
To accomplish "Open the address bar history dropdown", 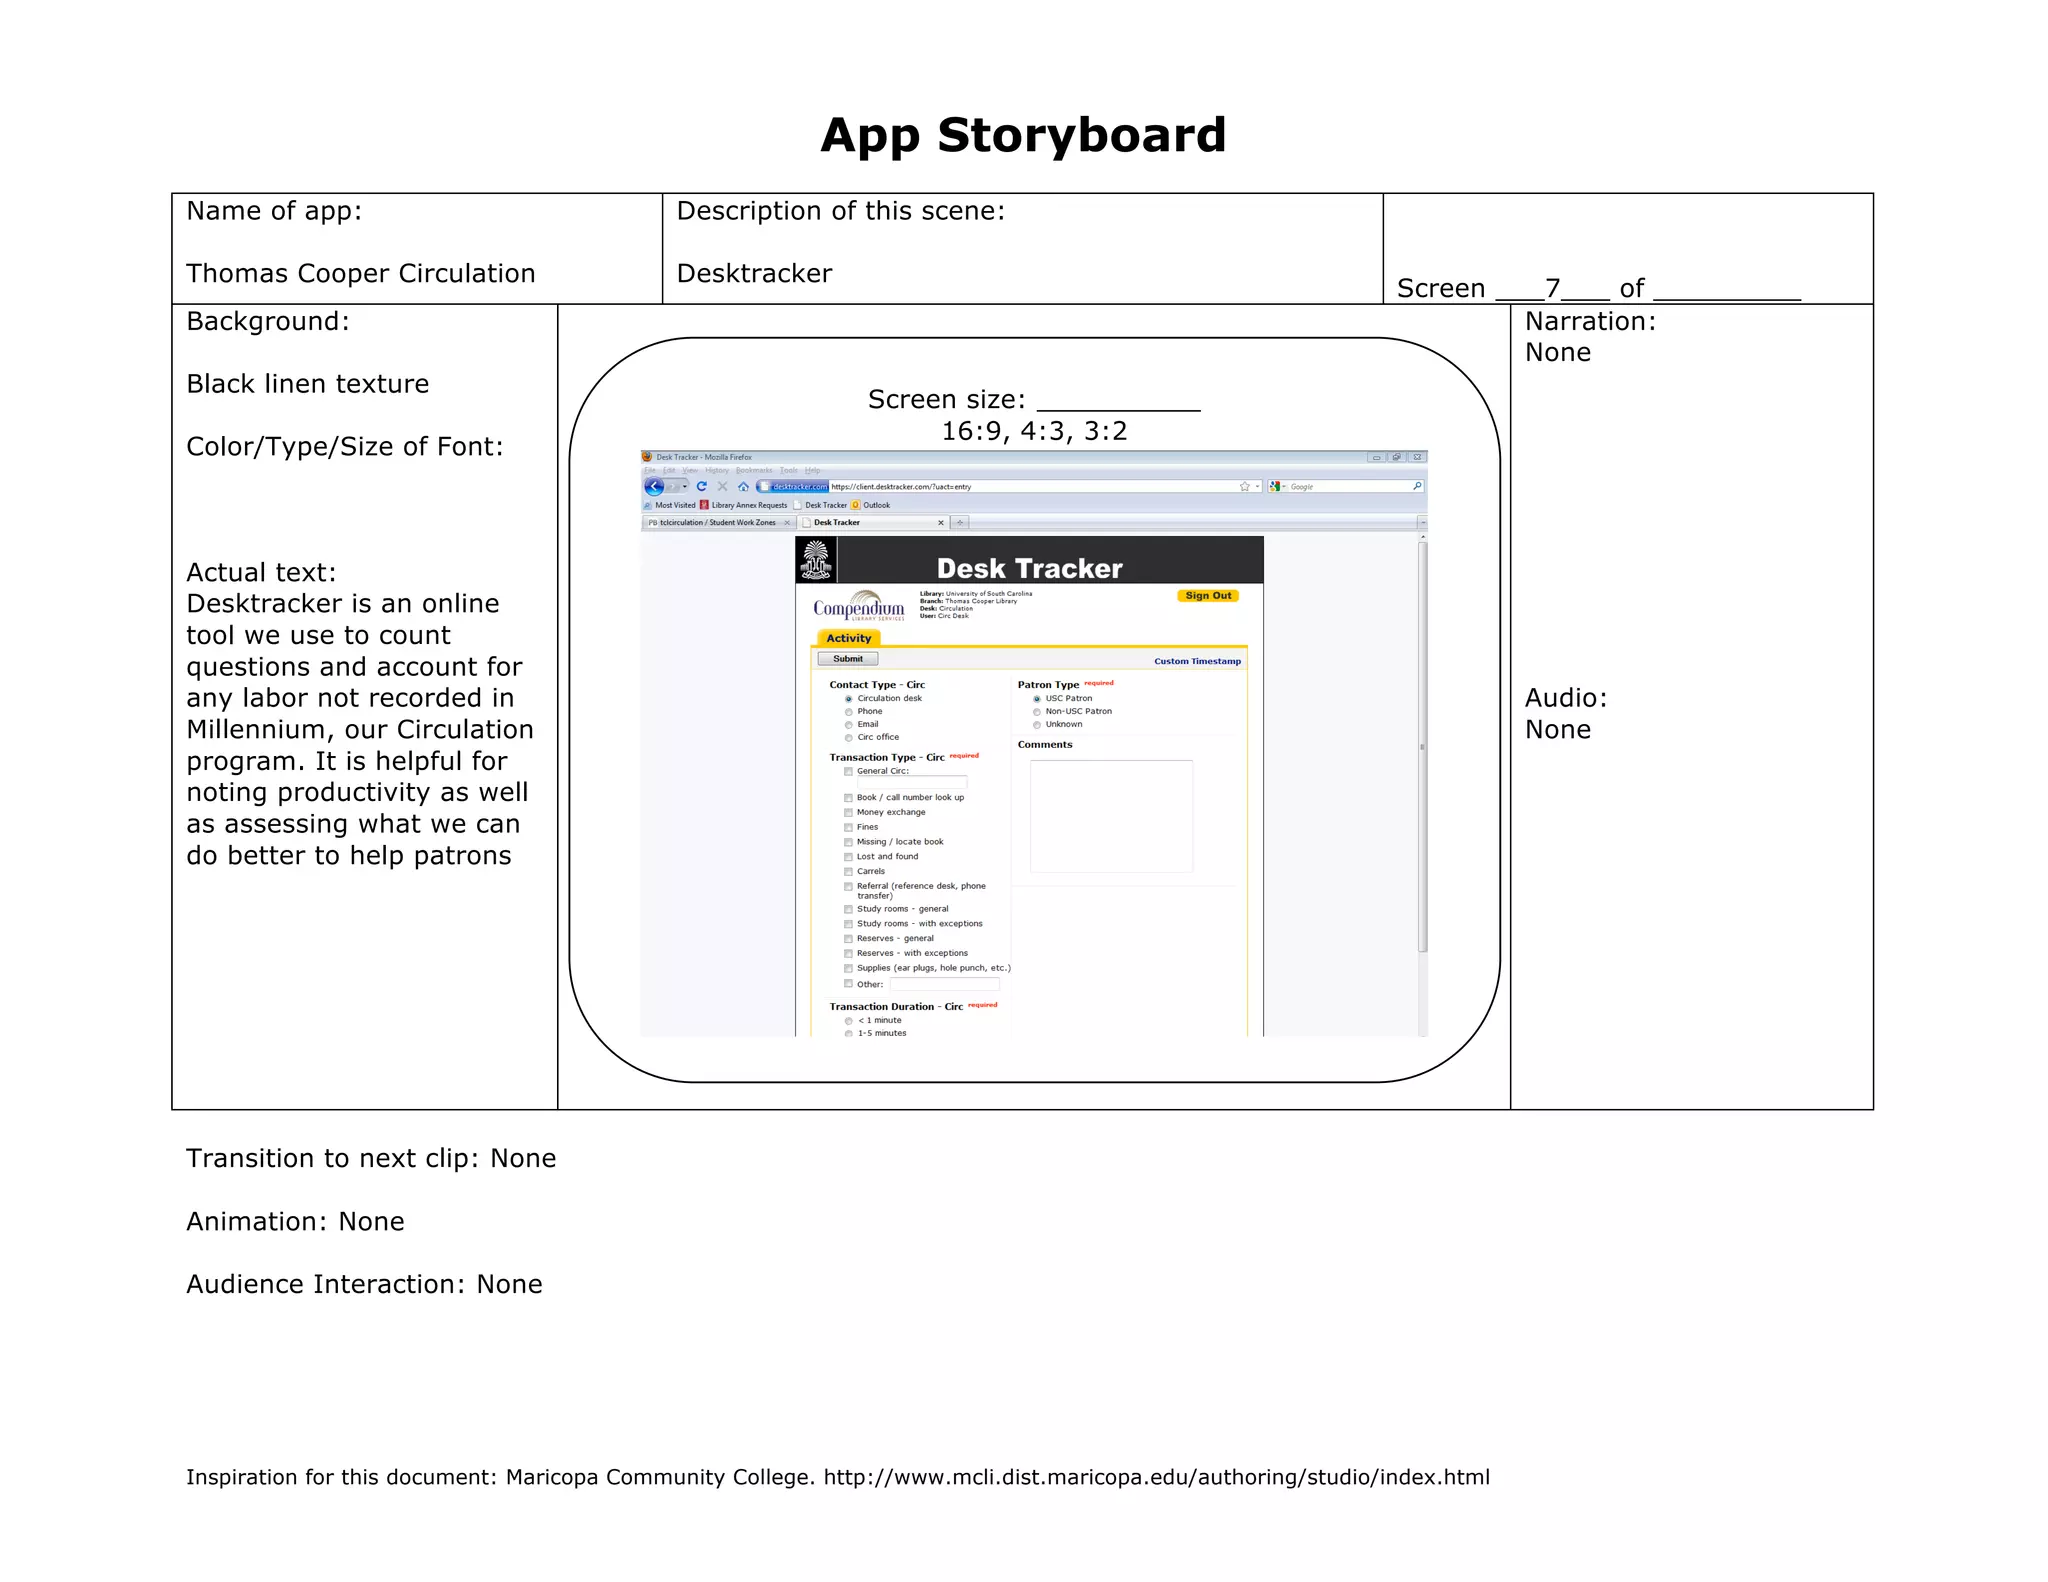I will pos(1257,487).
